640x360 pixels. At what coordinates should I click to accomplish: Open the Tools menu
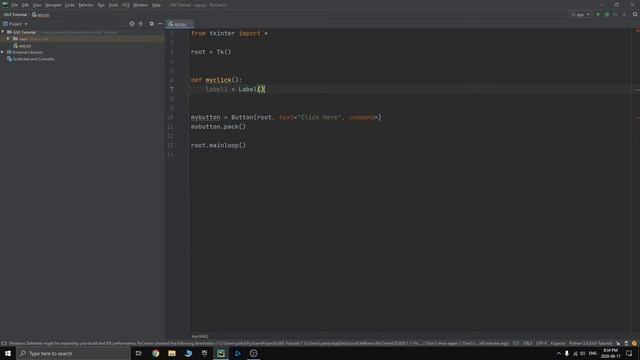tap(113, 5)
